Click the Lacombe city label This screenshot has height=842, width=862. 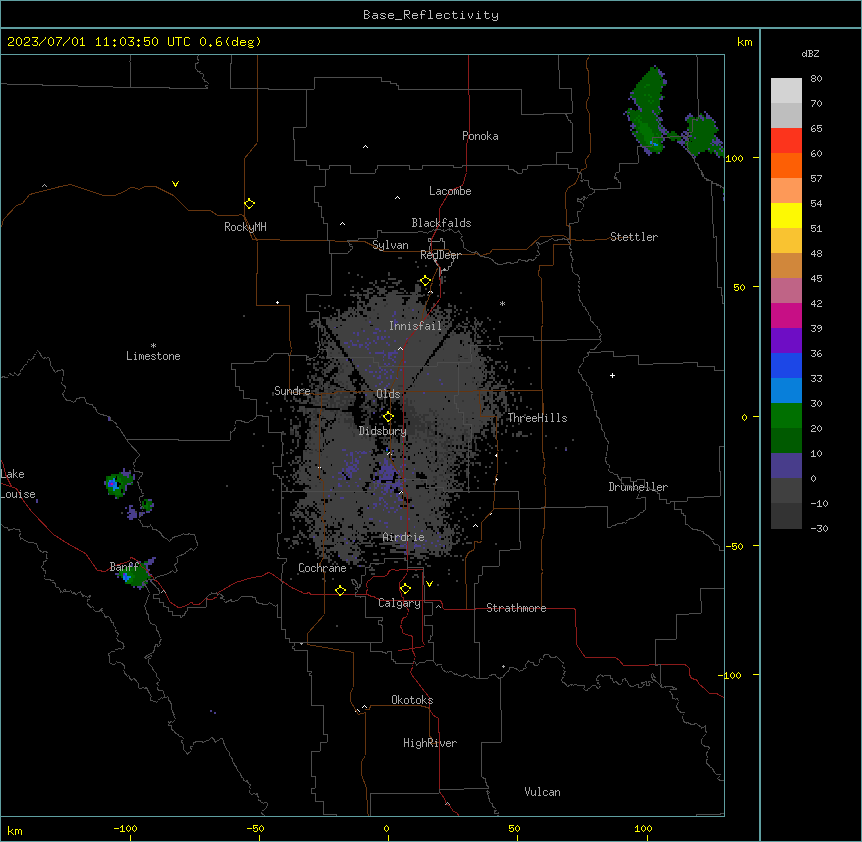pyautogui.click(x=450, y=191)
